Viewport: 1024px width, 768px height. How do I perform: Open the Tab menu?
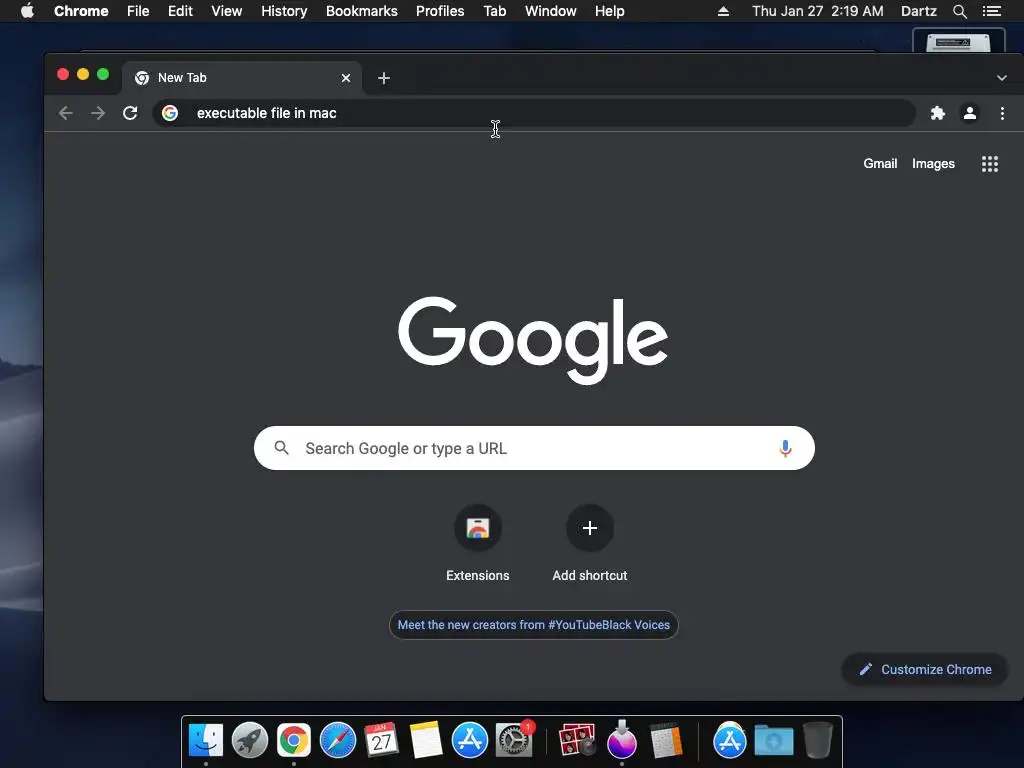pos(494,11)
